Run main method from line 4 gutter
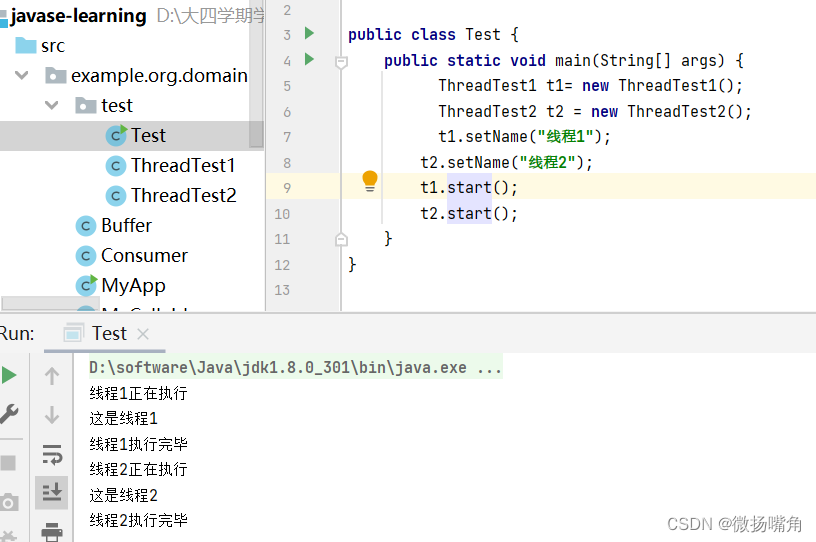 [x=309, y=59]
